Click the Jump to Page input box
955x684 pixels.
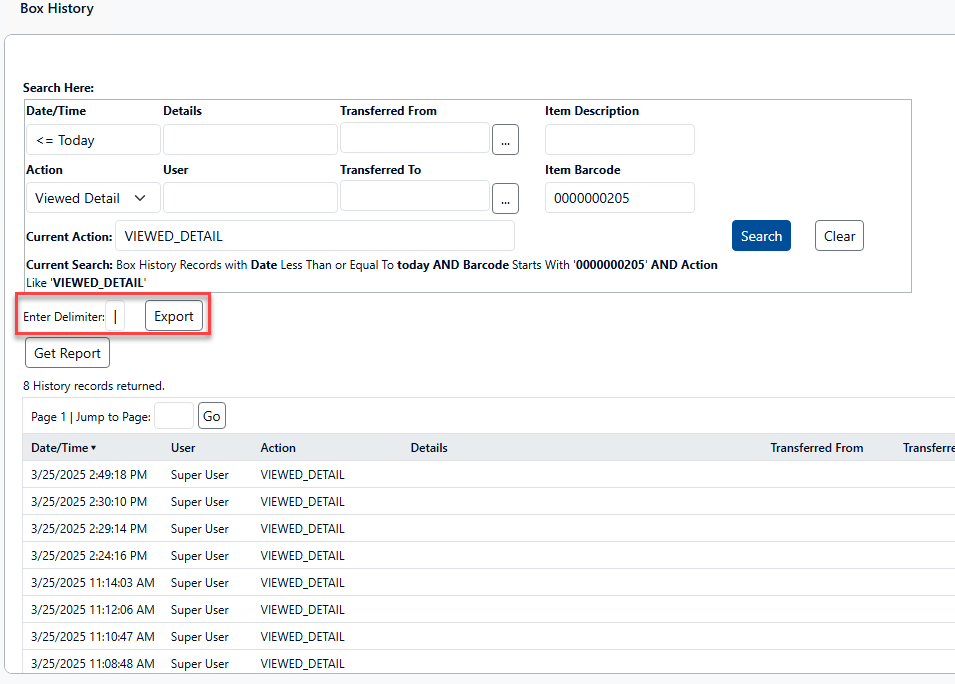click(x=174, y=416)
